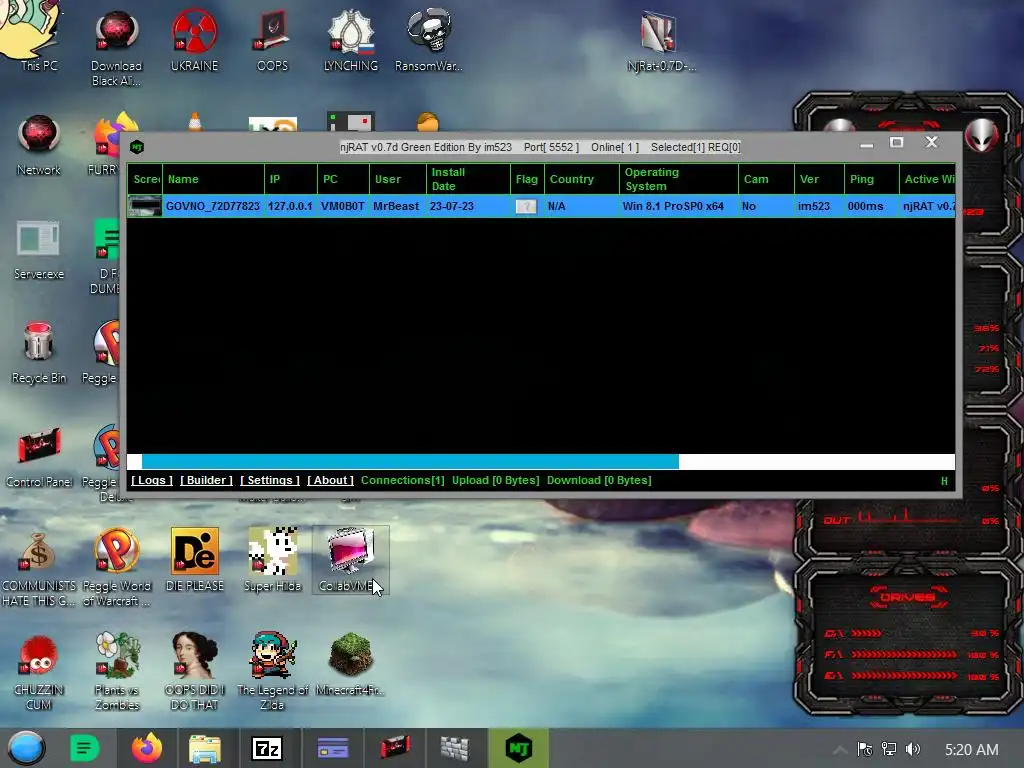Click the client screen thumbnail
Screen dimensions: 1024x768
click(x=144, y=206)
